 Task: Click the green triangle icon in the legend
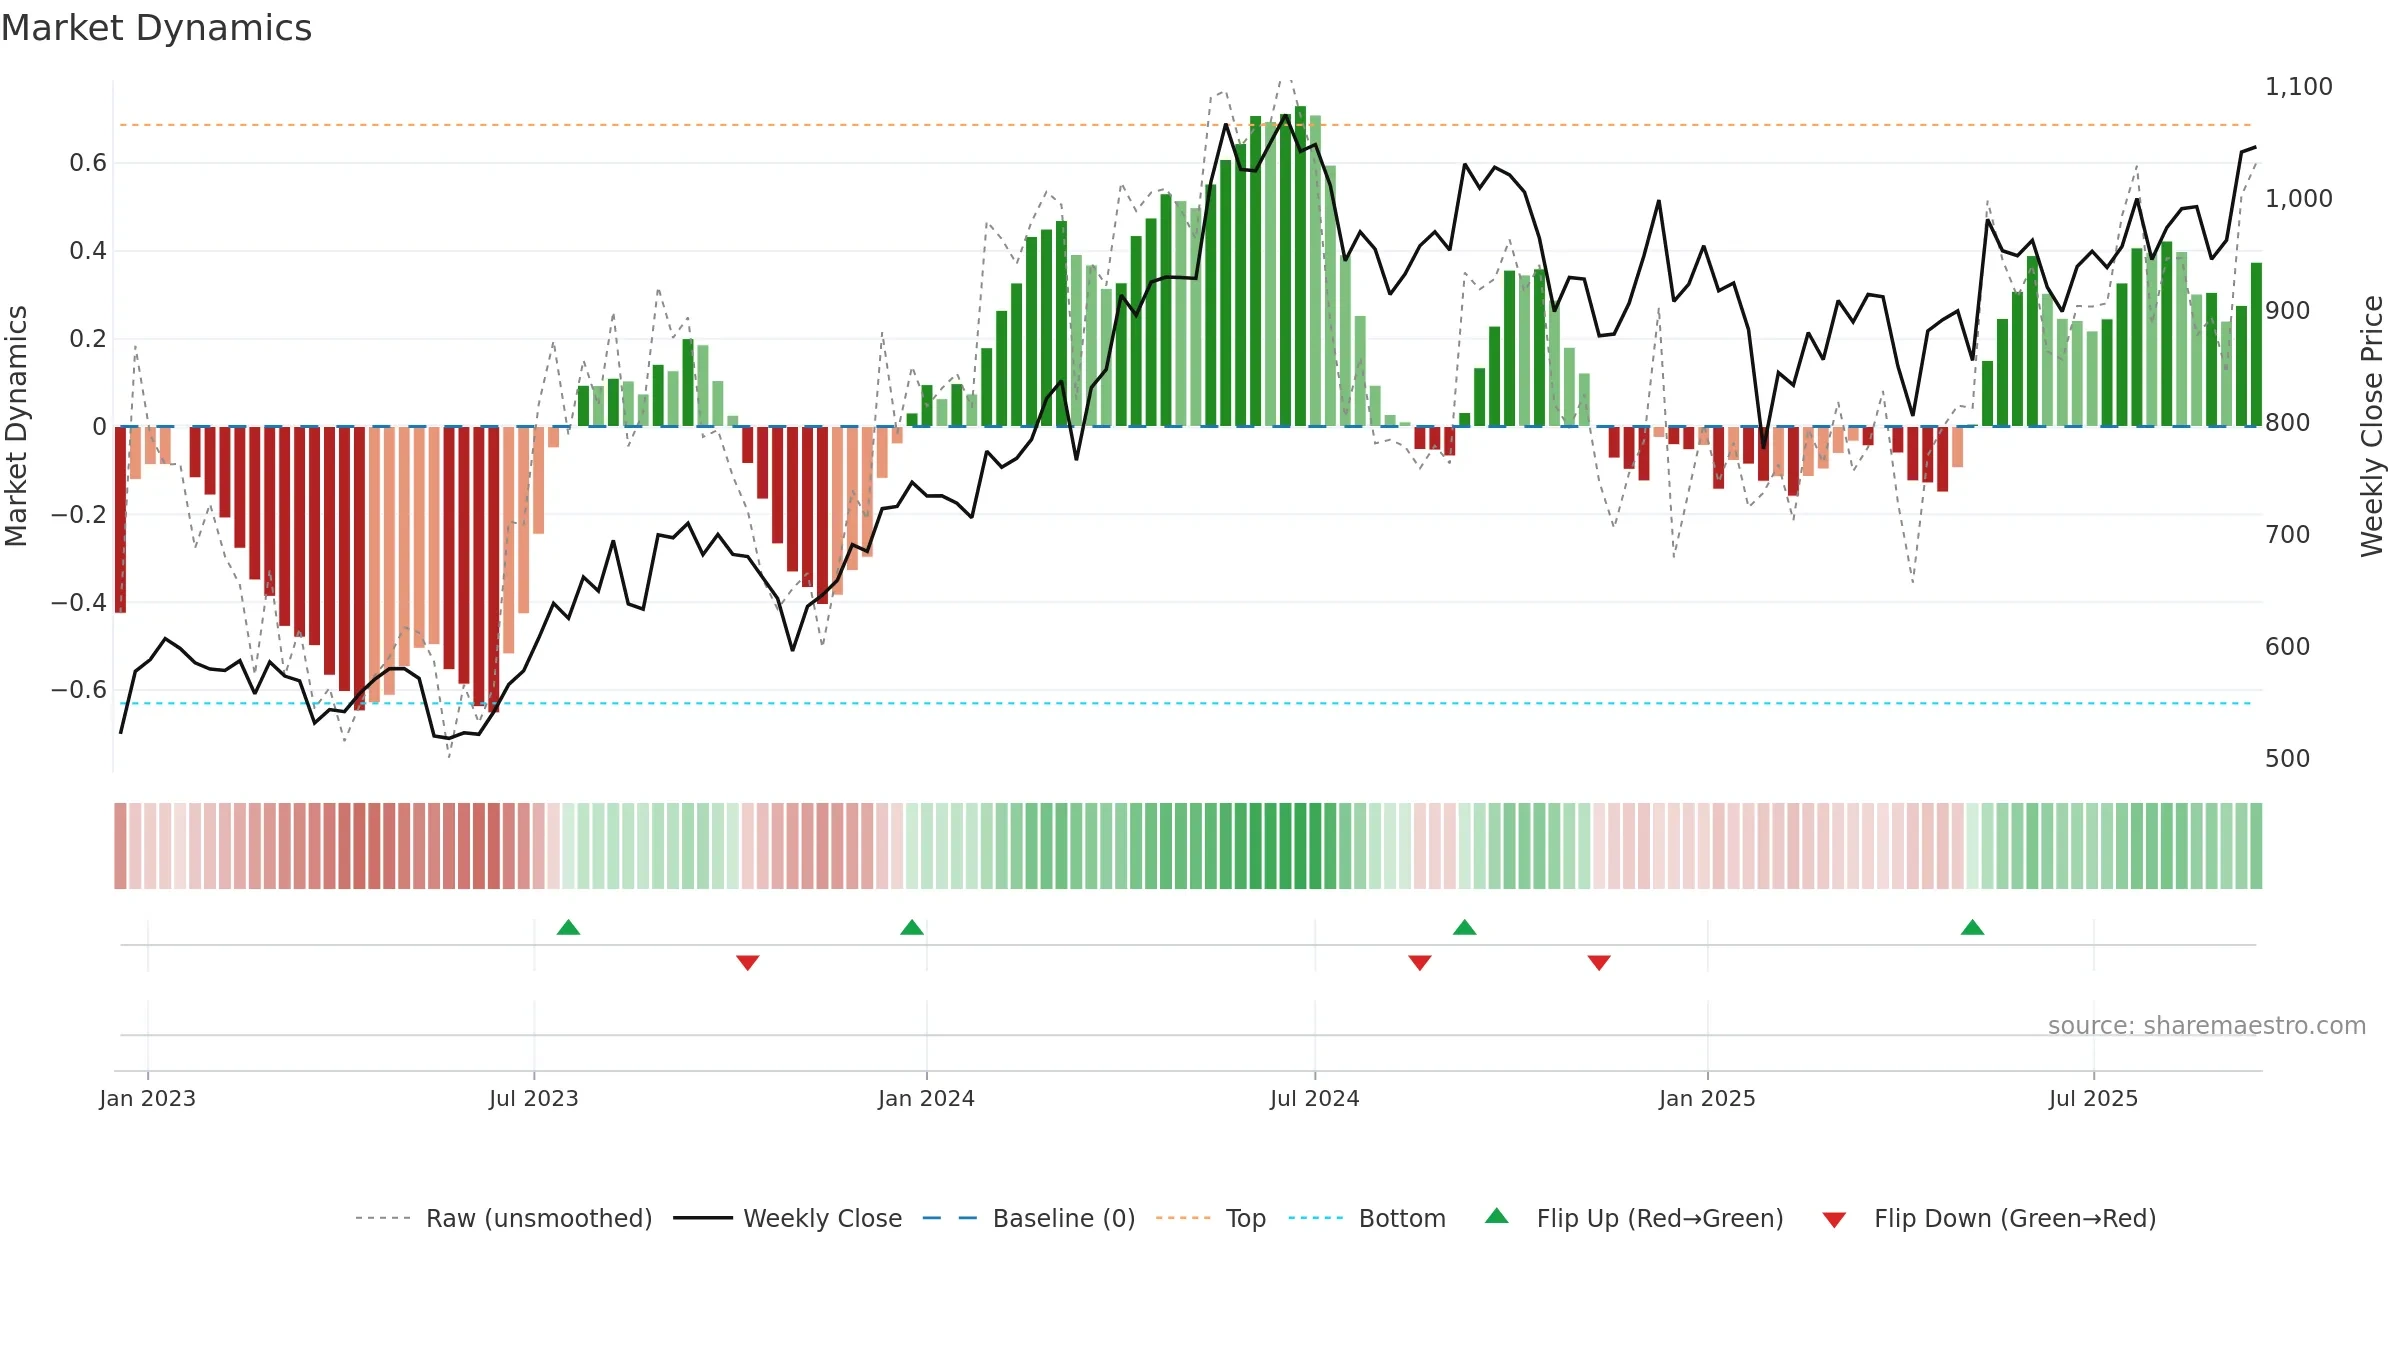(1497, 1216)
